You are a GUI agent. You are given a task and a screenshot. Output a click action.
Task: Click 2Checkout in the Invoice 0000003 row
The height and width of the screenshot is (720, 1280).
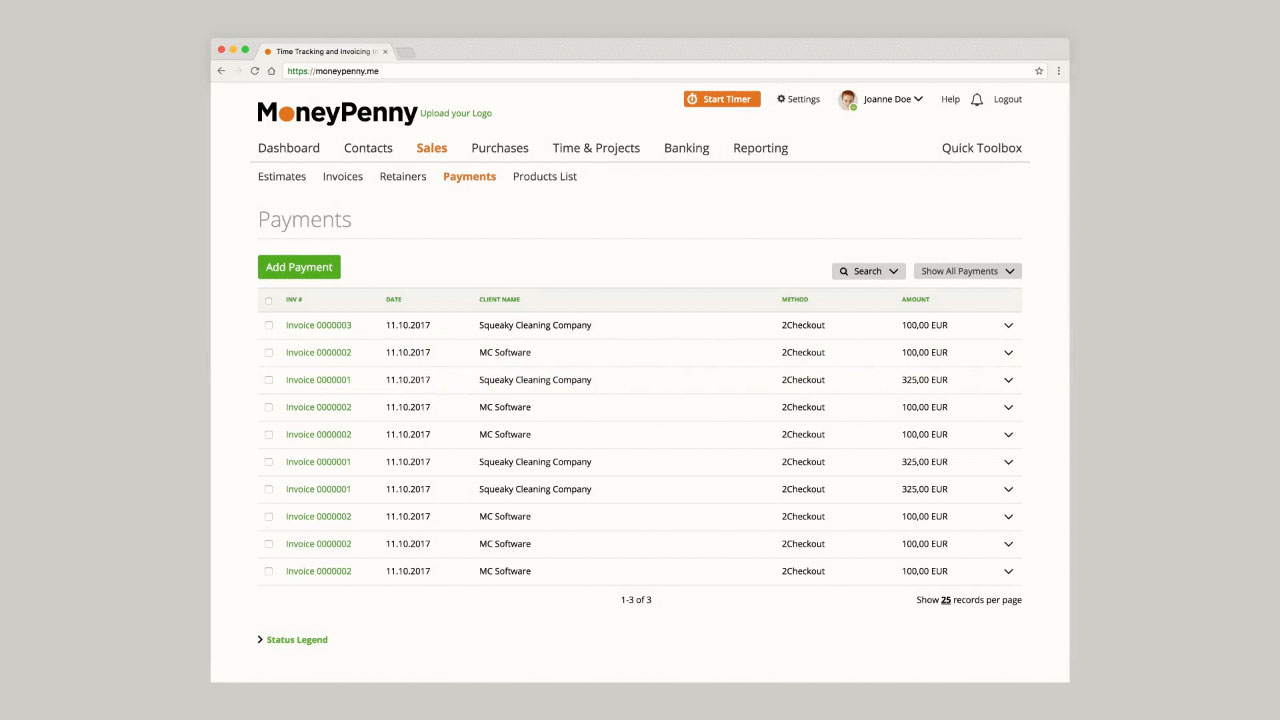point(803,325)
